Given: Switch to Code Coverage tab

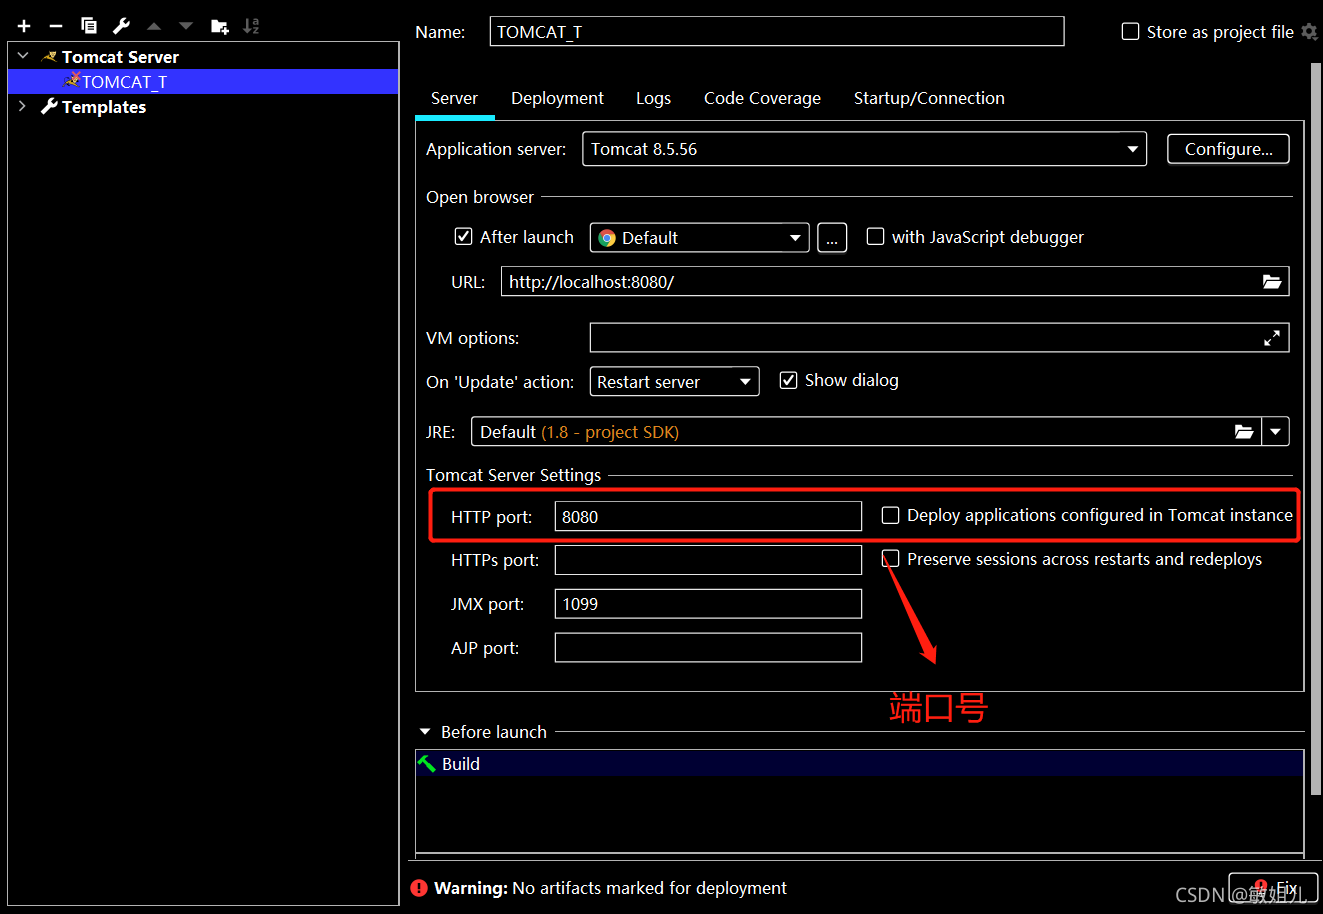Looking at the screenshot, I should click(x=762, y=98).
